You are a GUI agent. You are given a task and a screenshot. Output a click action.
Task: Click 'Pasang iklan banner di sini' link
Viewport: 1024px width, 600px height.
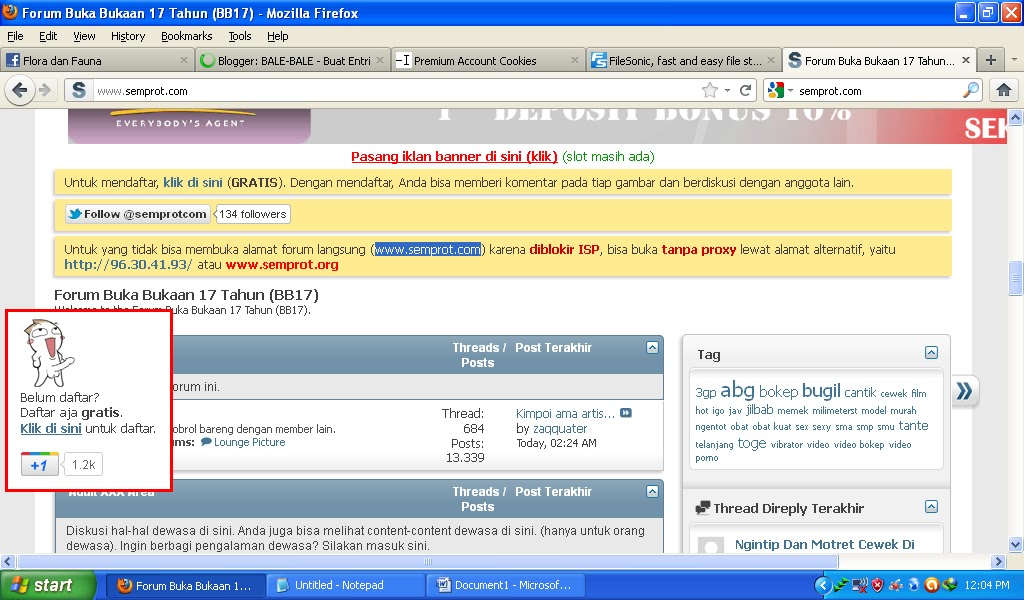click(453, 157)
